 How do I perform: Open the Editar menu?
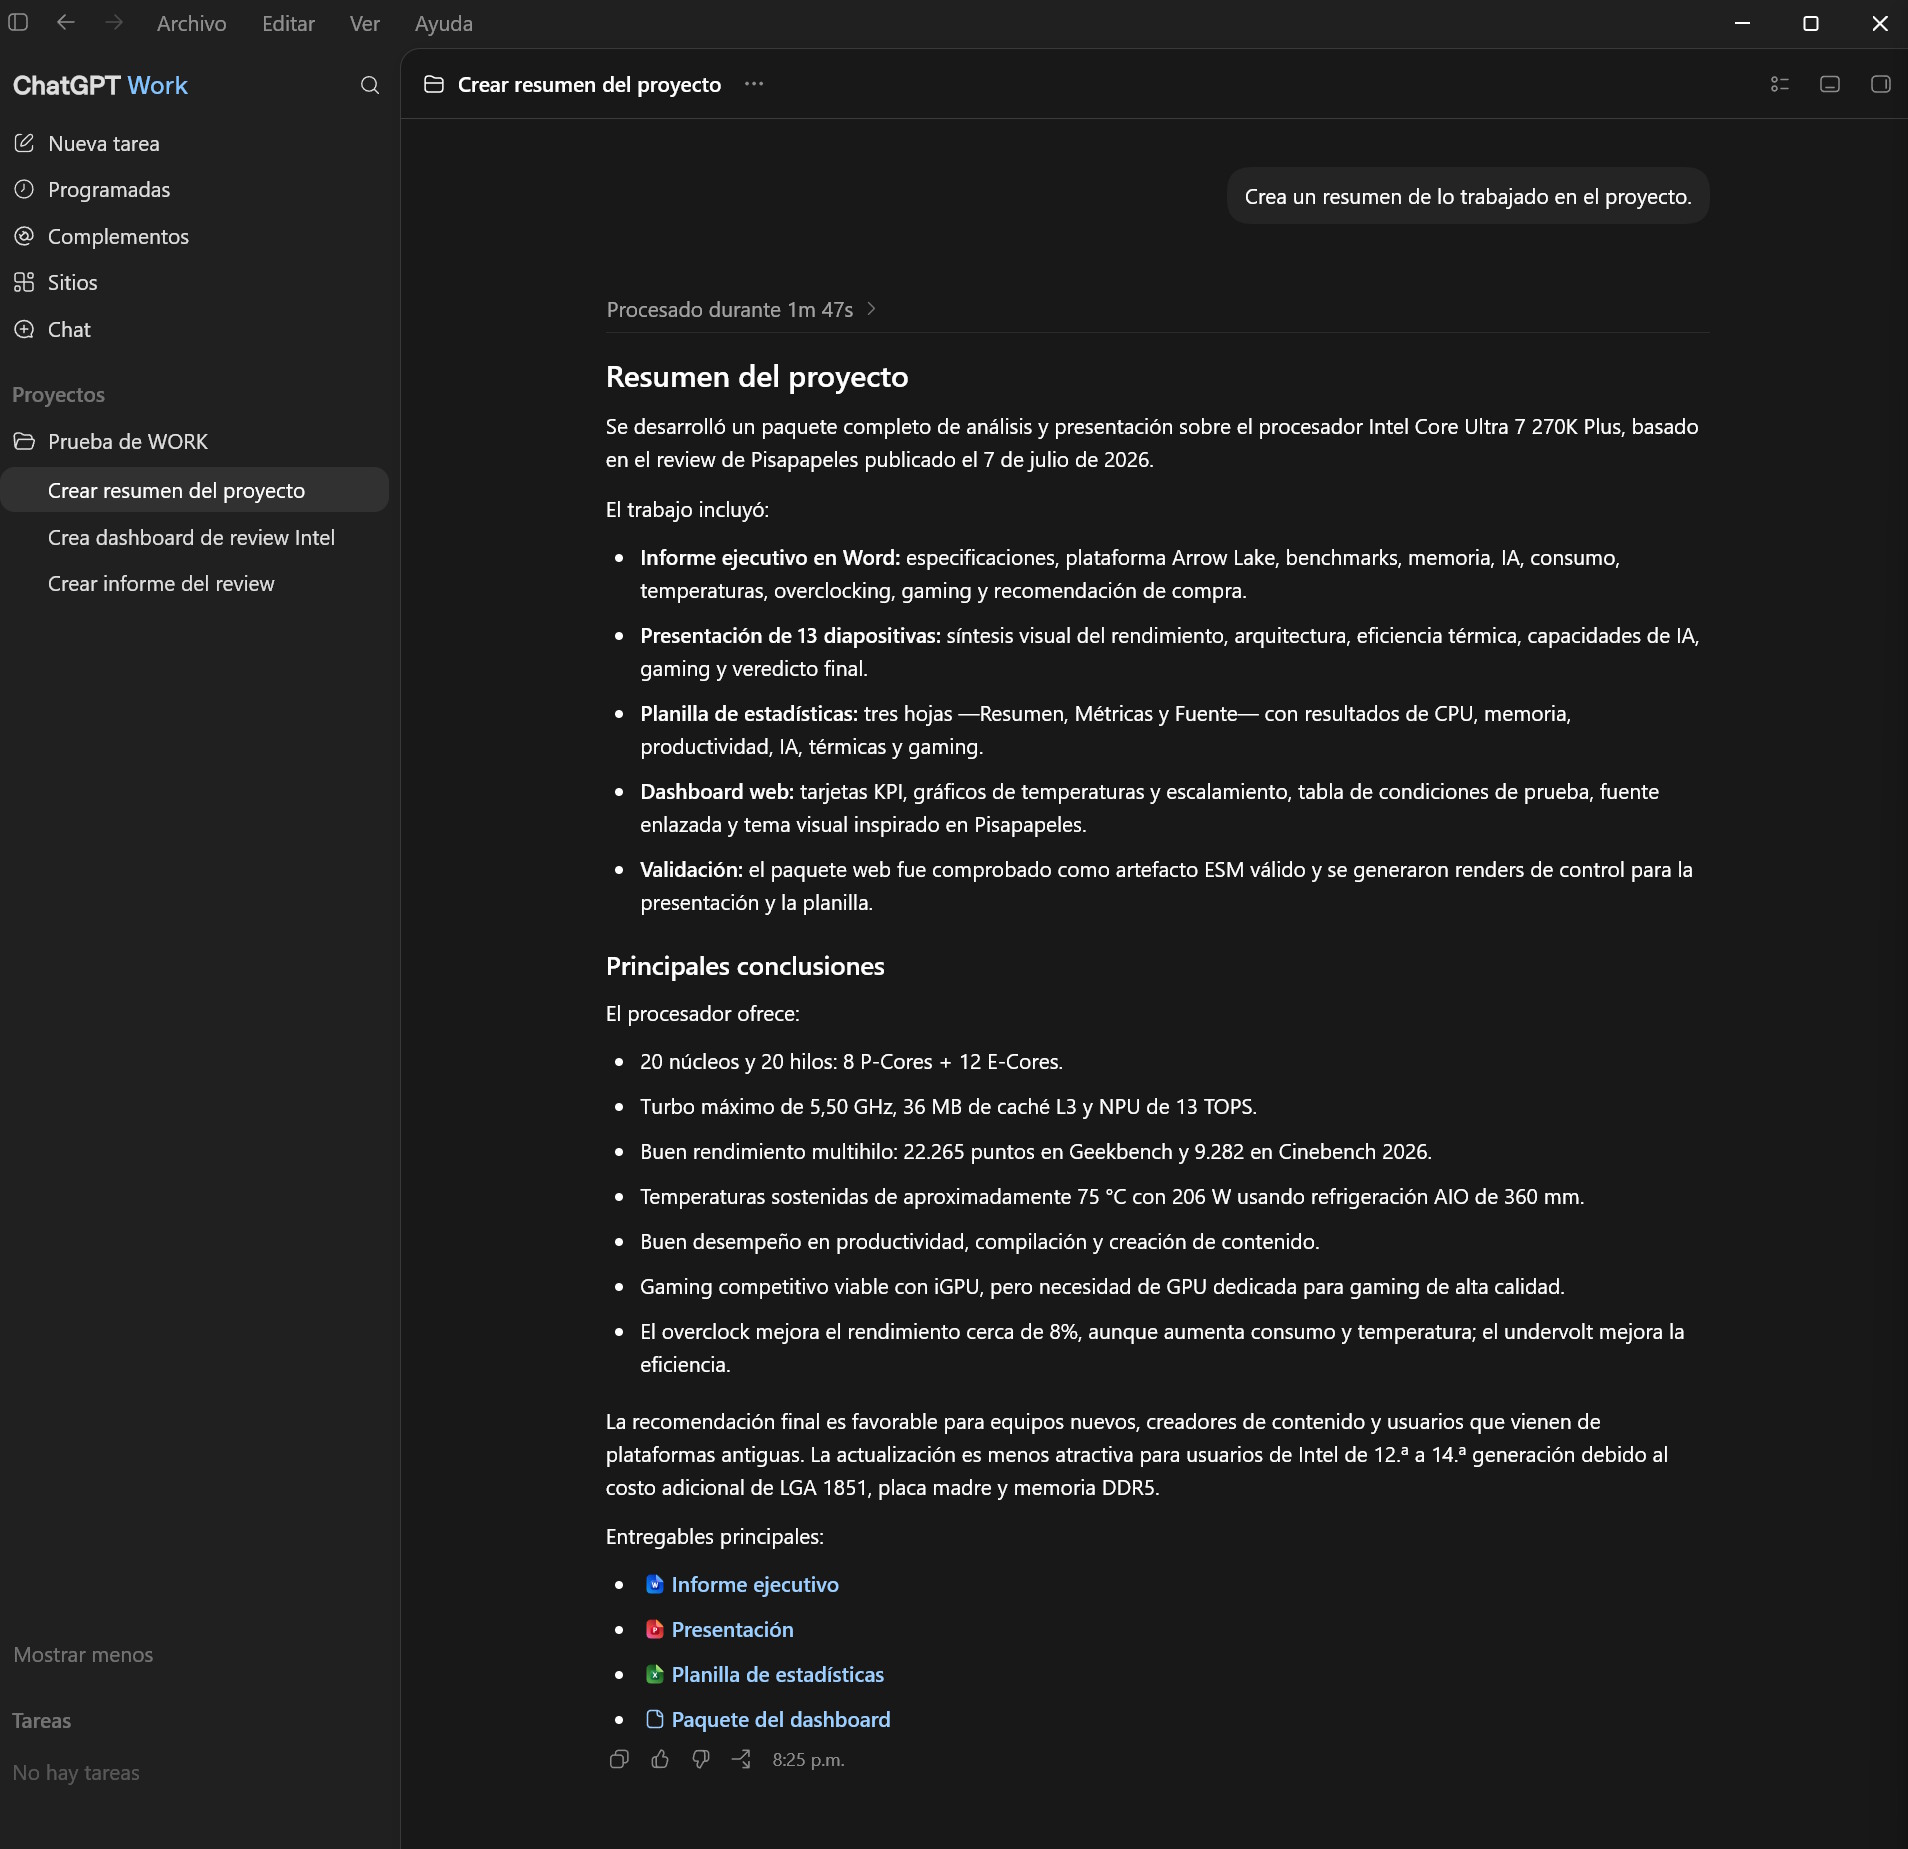point(288,23)
